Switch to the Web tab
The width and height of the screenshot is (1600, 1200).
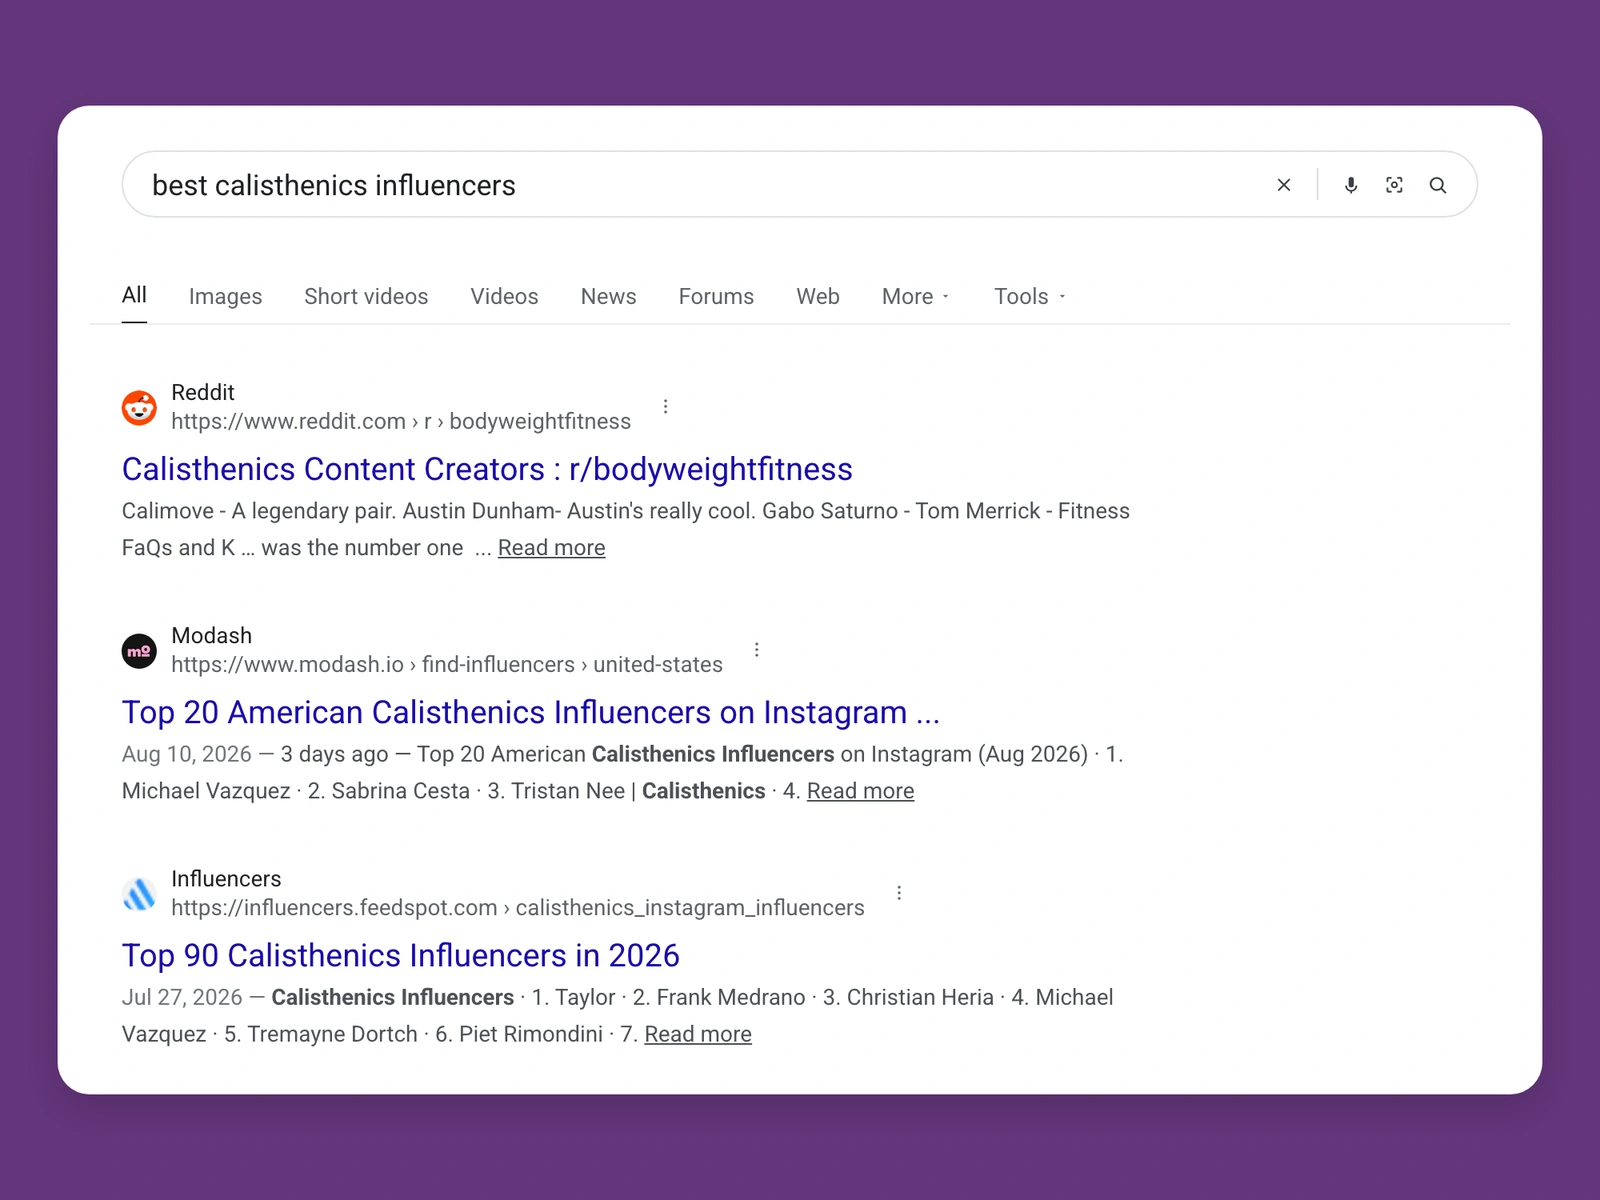(x=818, y=297)
